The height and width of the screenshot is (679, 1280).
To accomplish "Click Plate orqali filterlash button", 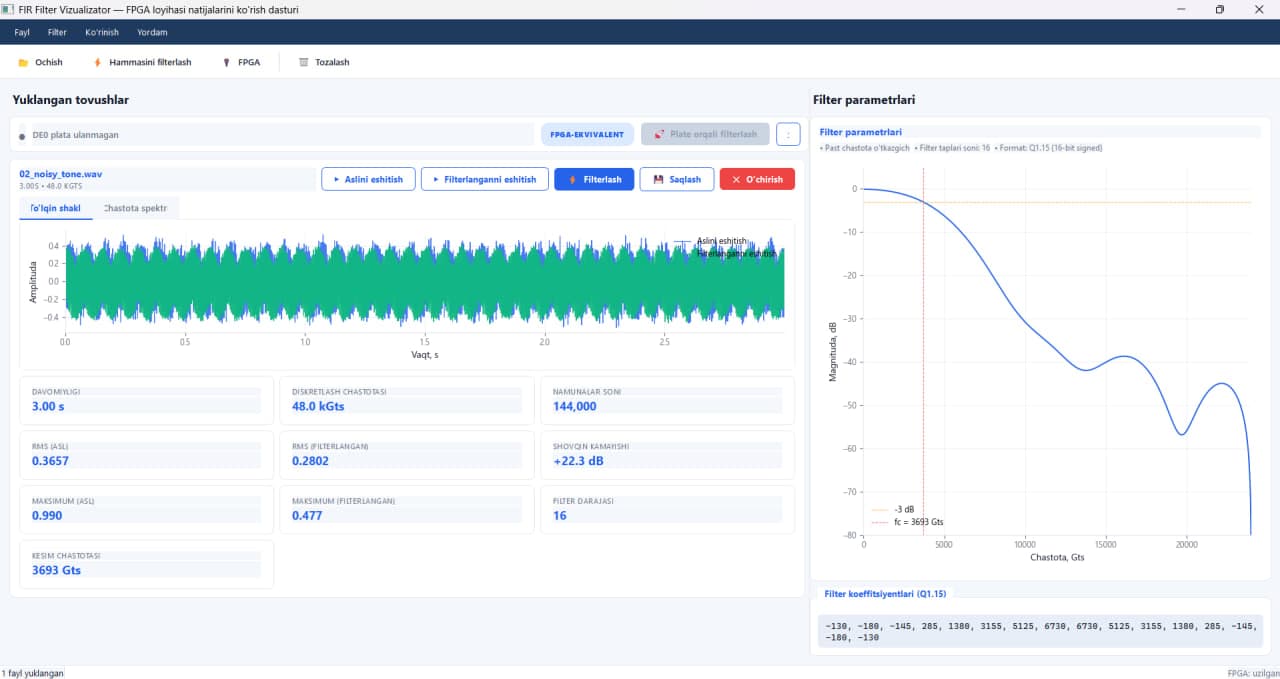I will (x=705, y=134).
